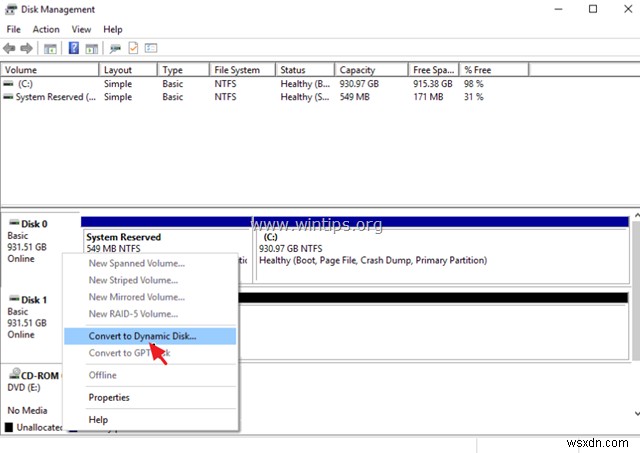Click the Disk Management title bar icon

point(11,9)
